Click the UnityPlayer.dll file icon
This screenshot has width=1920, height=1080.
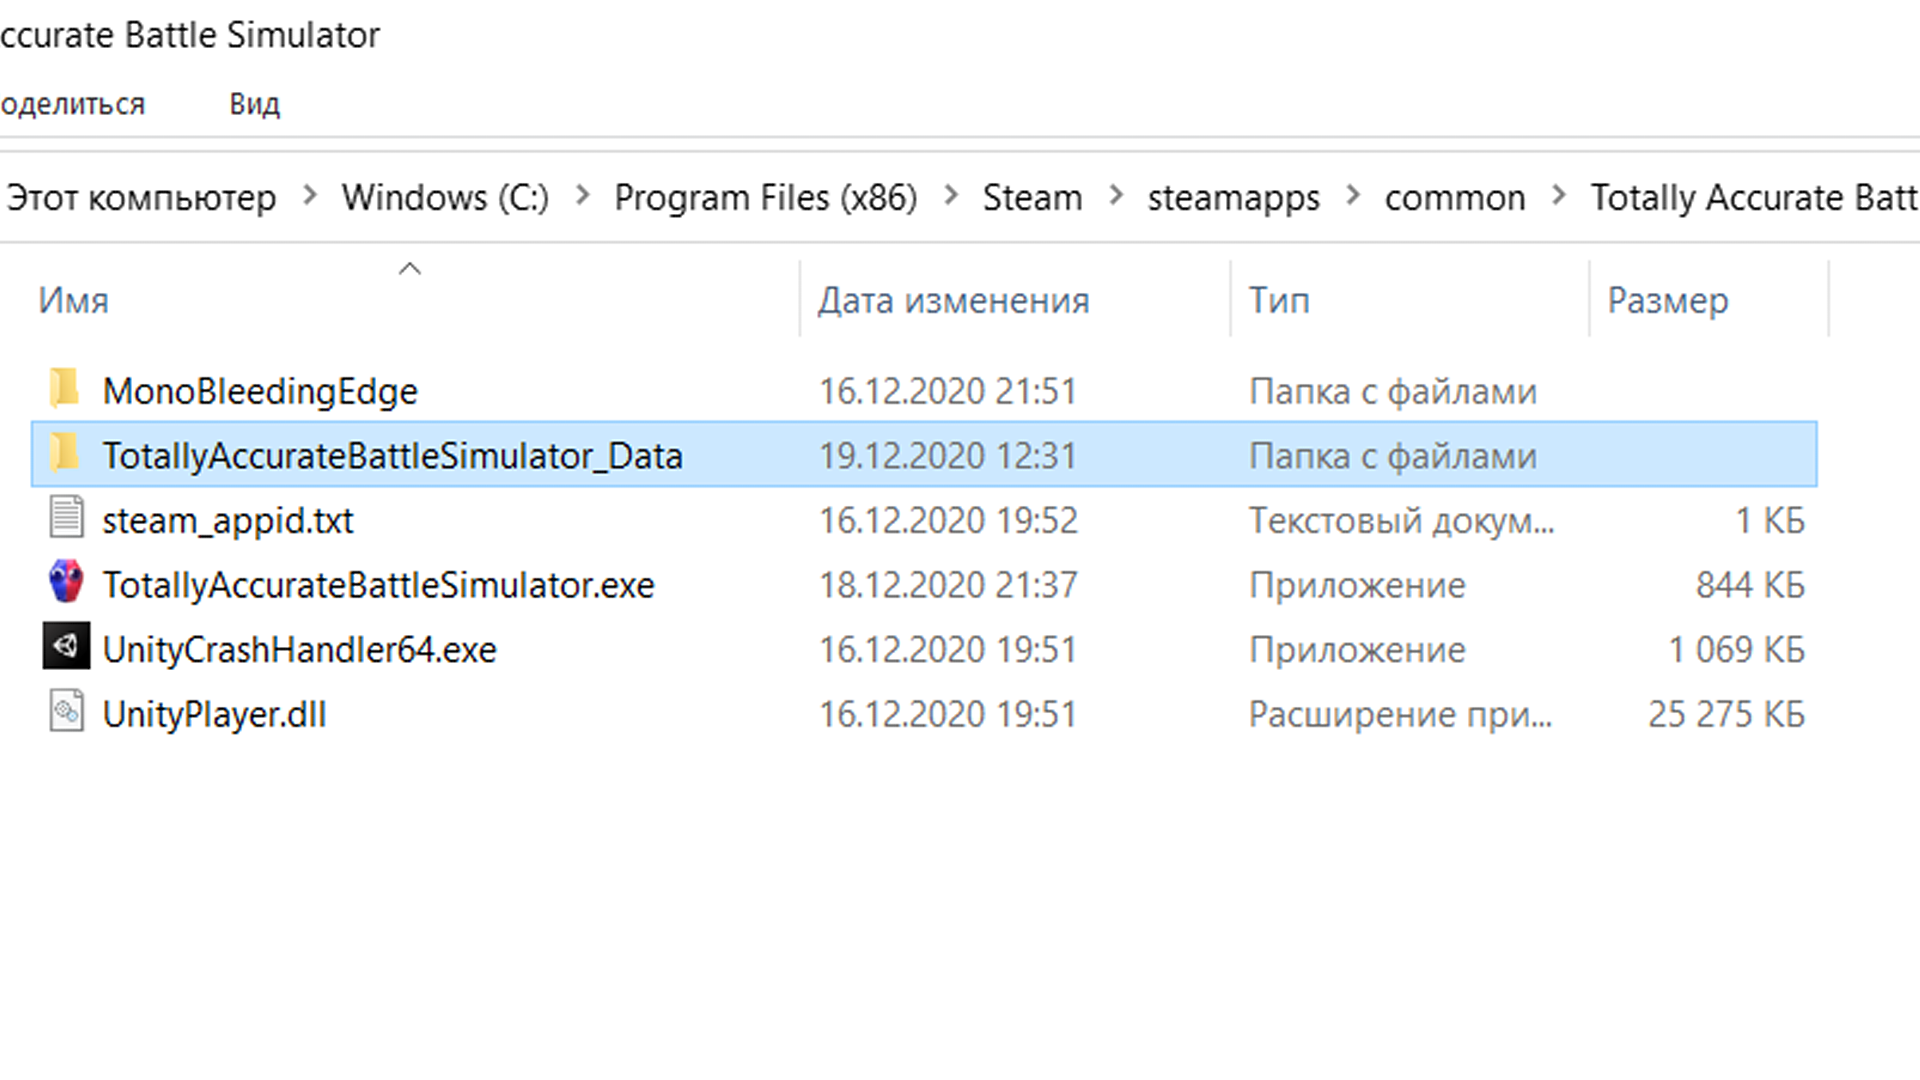point(66,713)
